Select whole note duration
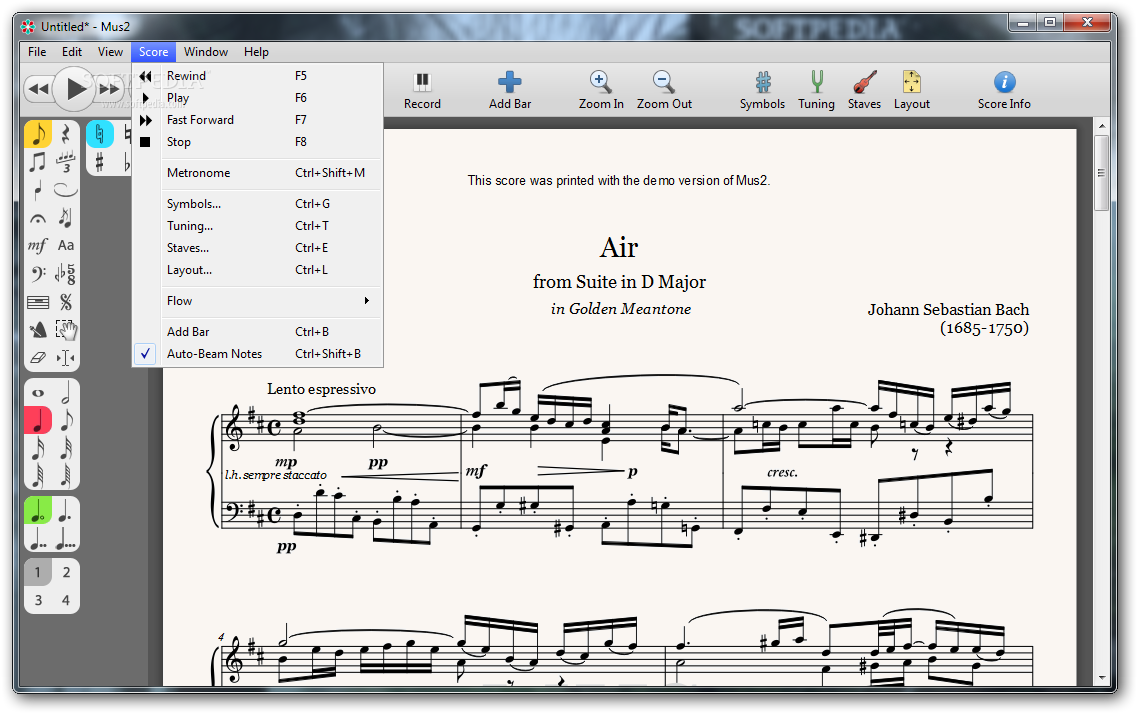1138x714 pixels. click(x=38, y=393)
